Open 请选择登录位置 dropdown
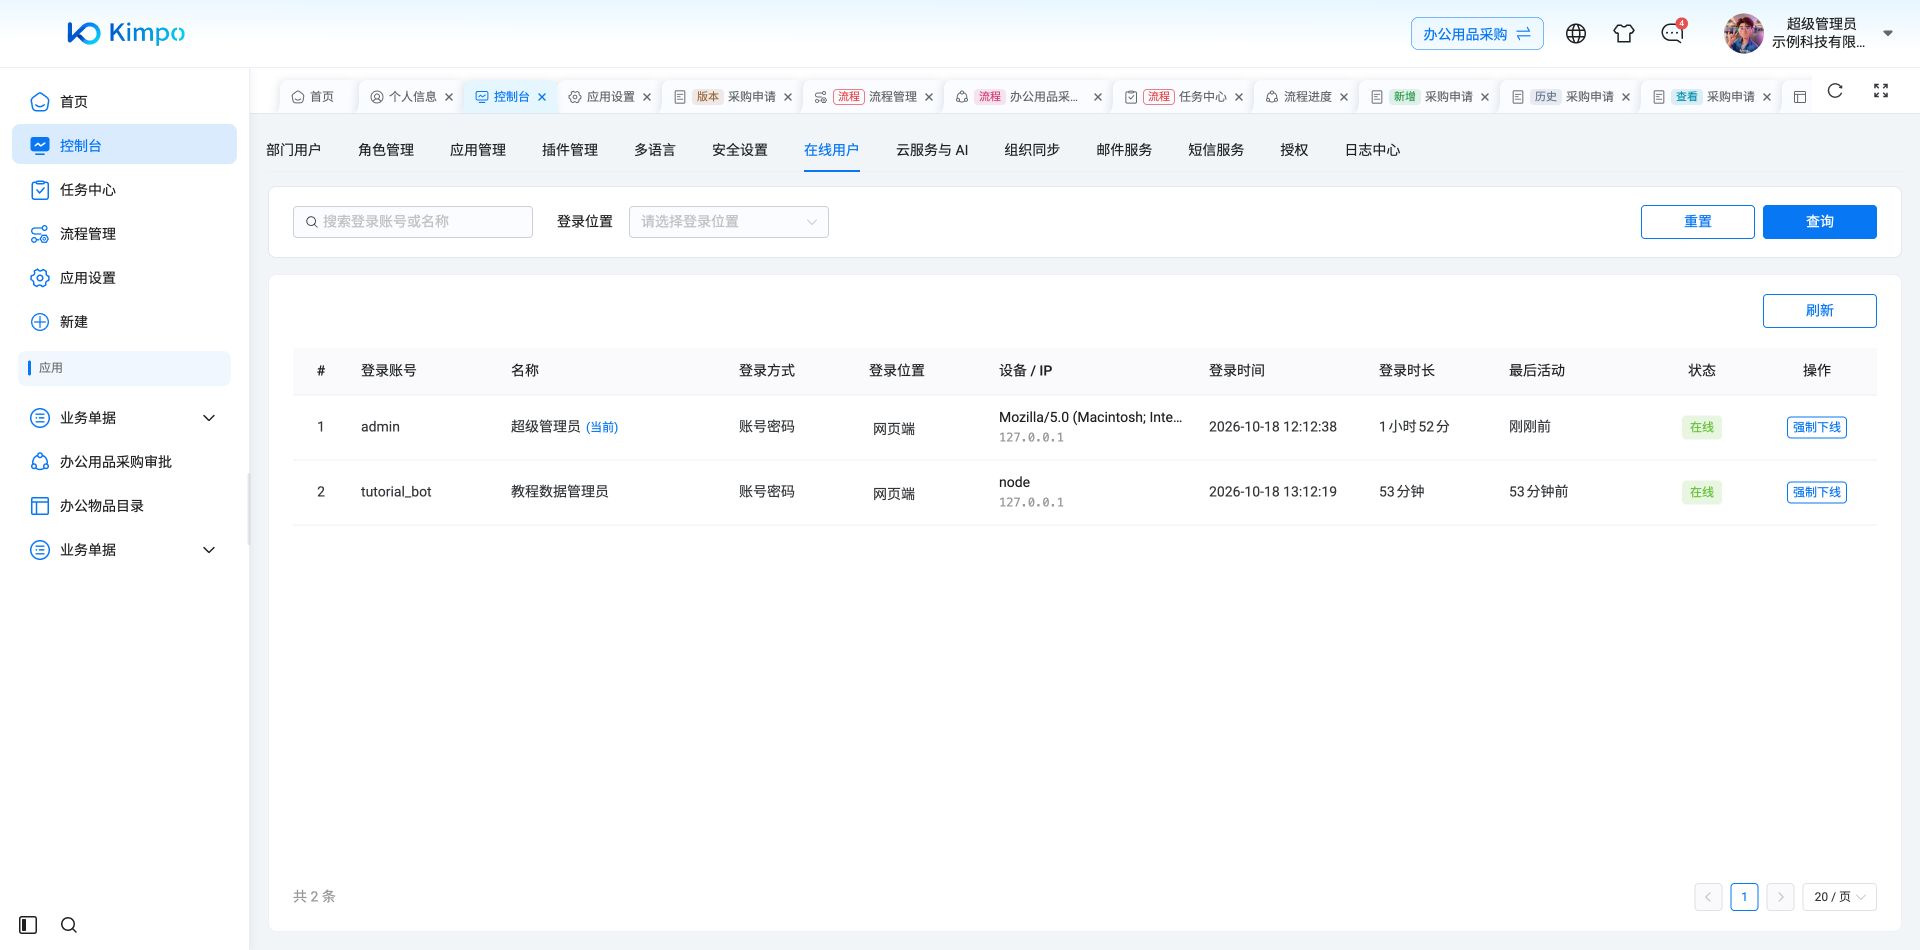Screen dimensions: 1920x950 coord(729,222)
